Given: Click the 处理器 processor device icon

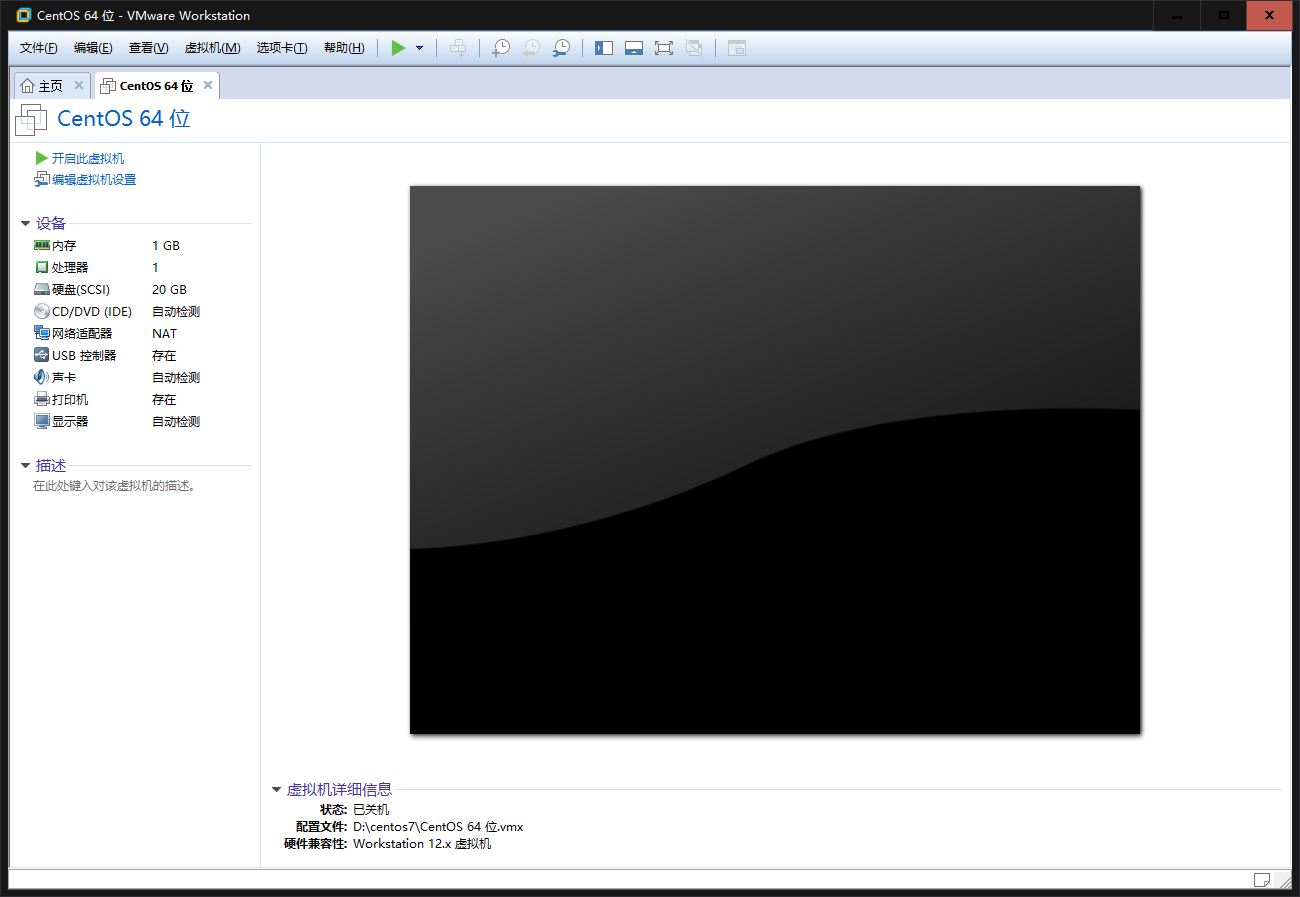Looking at the screenshot, I should (x=42, y=267).
